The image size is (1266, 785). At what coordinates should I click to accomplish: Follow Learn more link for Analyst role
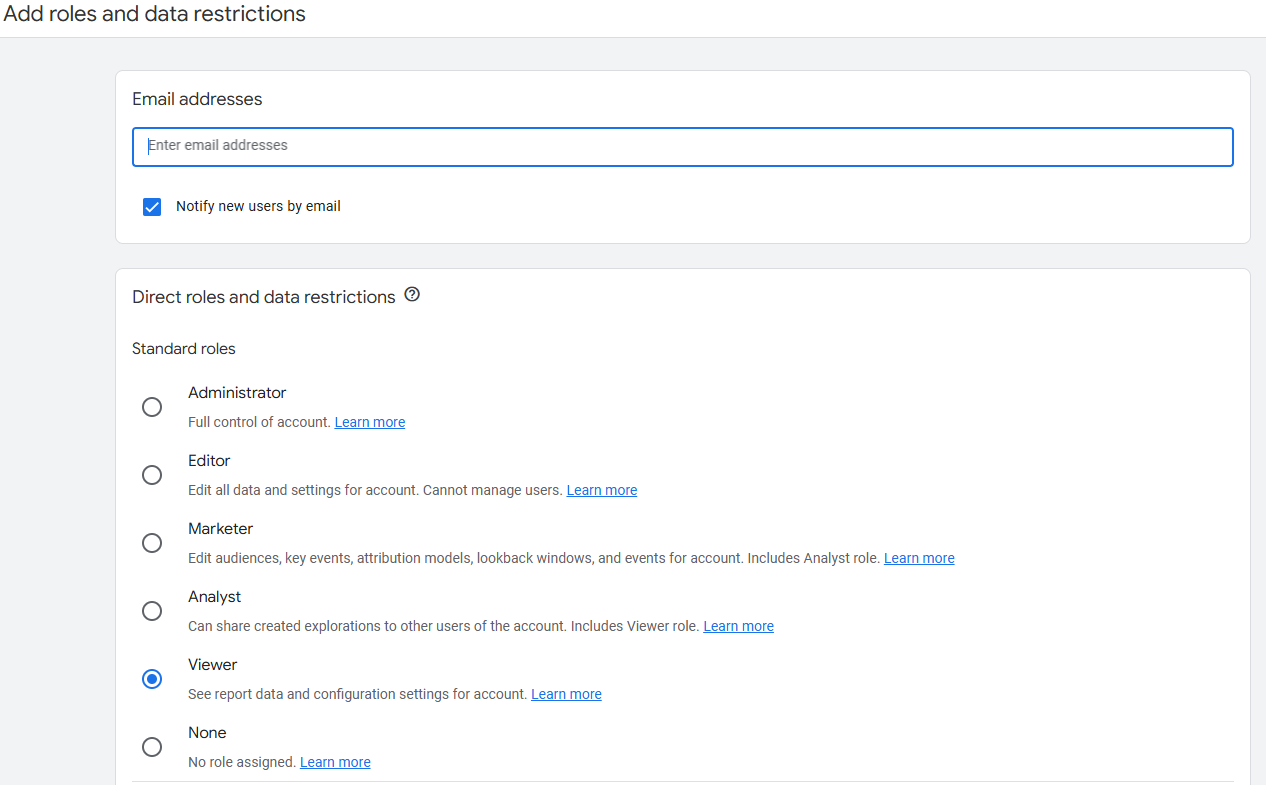[x=738, y=626]
